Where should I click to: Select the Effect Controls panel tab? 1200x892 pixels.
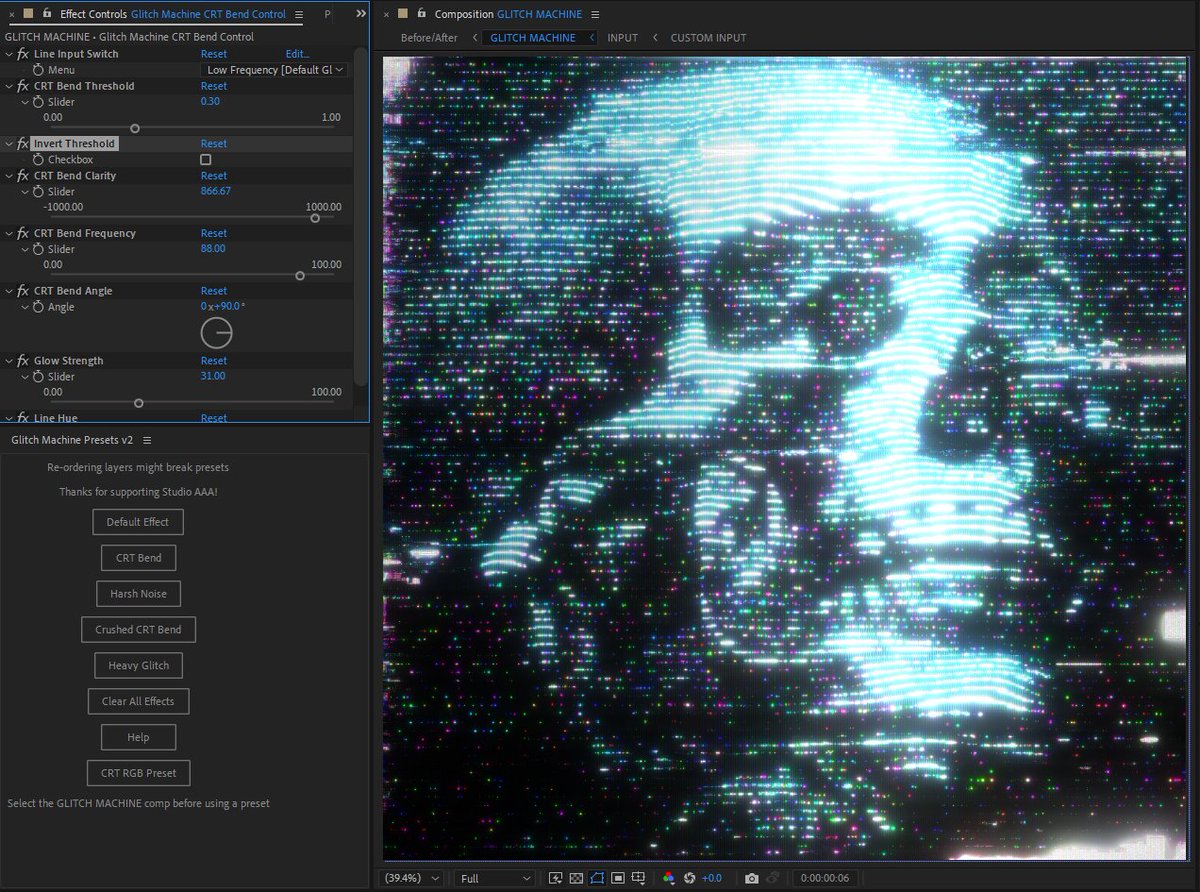coord(173,15)
